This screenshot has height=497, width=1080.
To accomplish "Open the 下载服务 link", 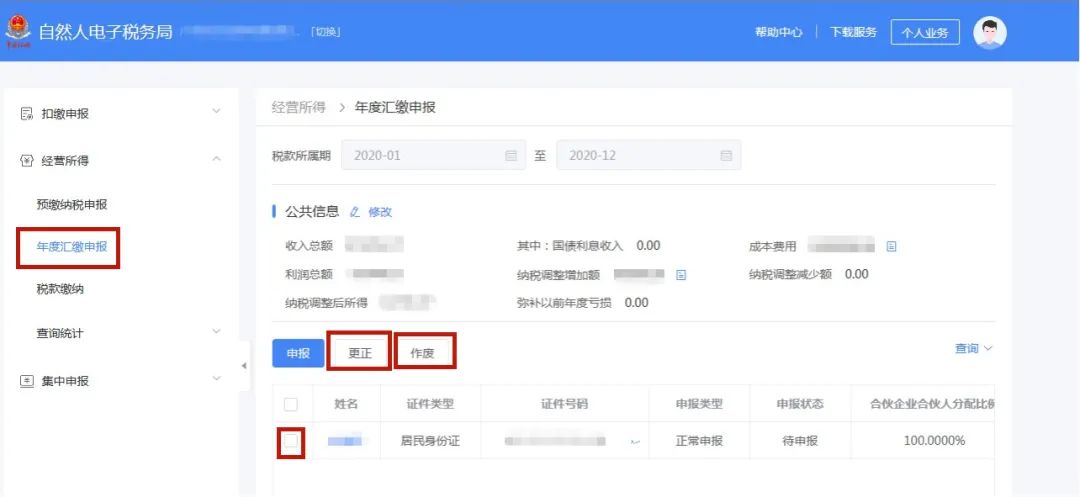I will 853,32.
